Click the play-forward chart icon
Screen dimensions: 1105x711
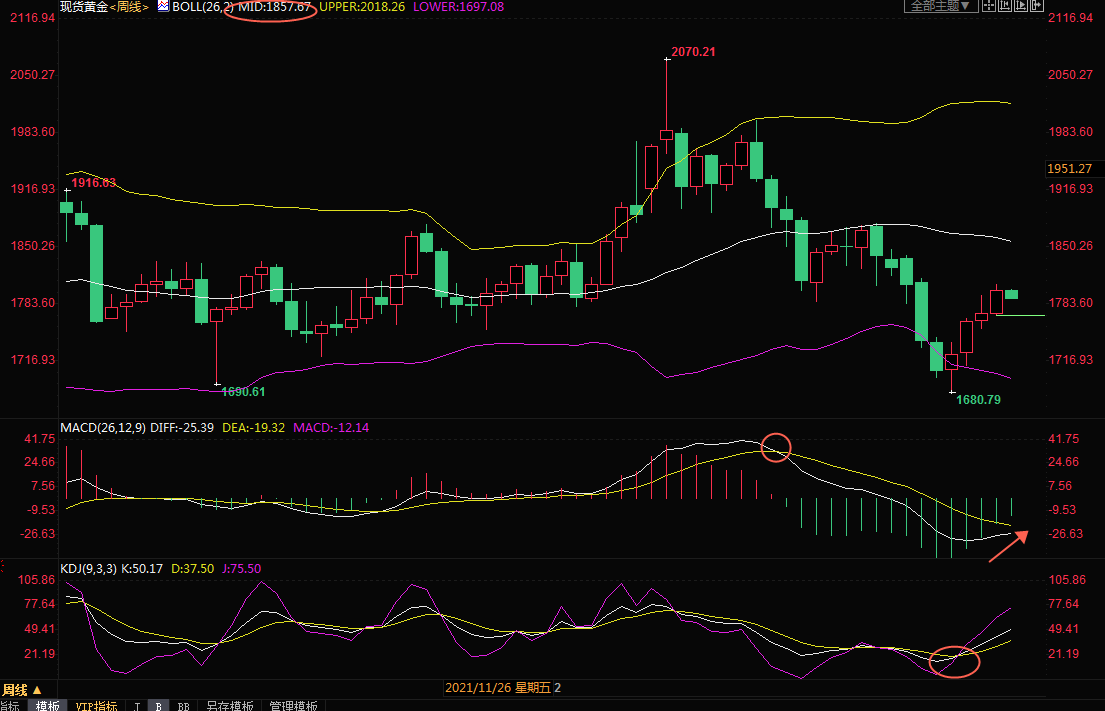pyautogui.click(x=1021, y=5)
